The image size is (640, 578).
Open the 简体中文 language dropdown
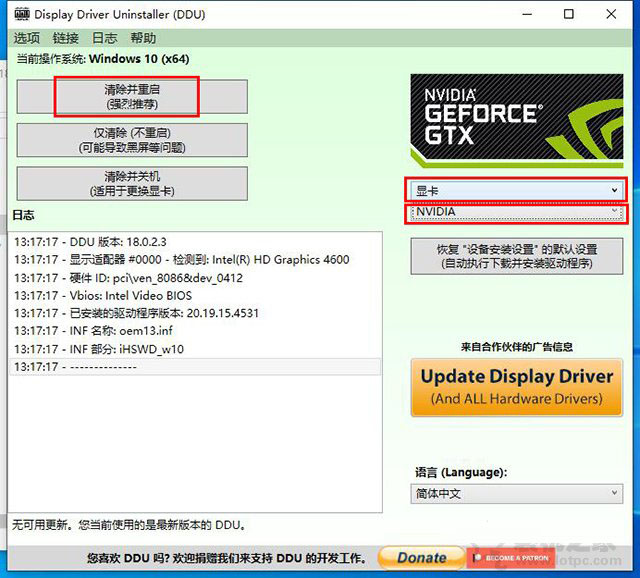pyautogui.click(x=516, y=494)
